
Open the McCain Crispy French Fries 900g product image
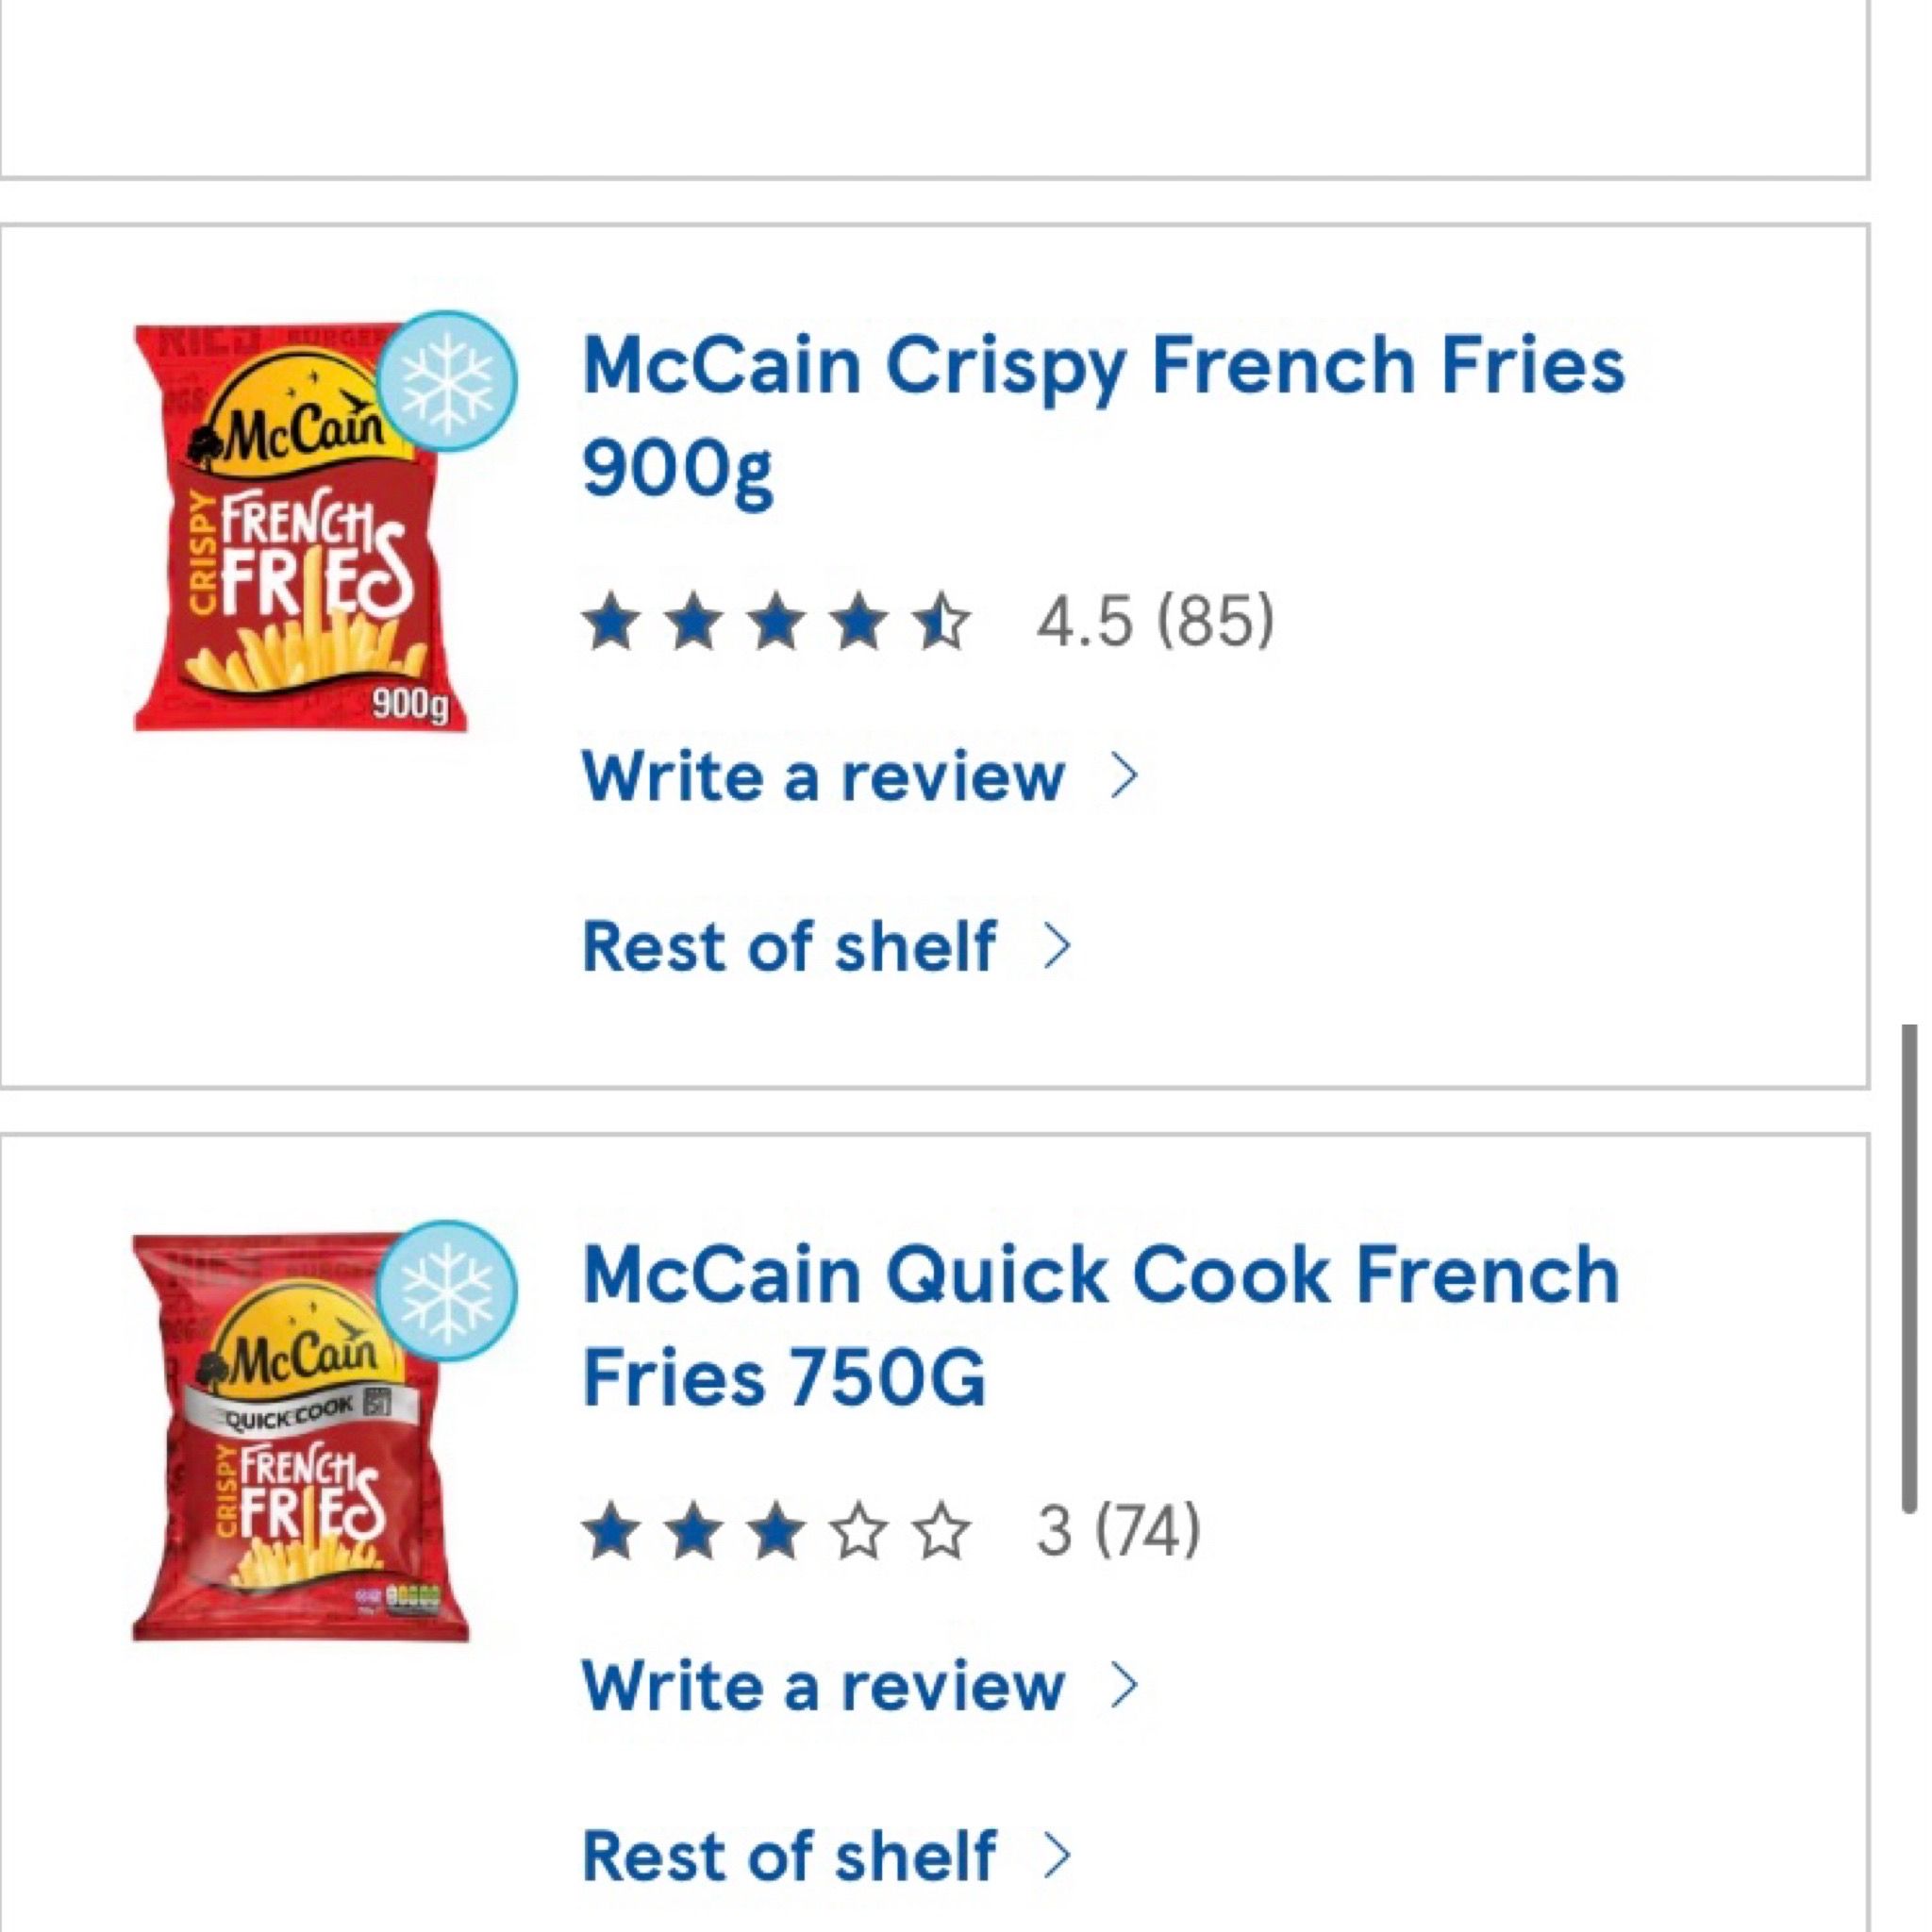[x=300, y=530]
